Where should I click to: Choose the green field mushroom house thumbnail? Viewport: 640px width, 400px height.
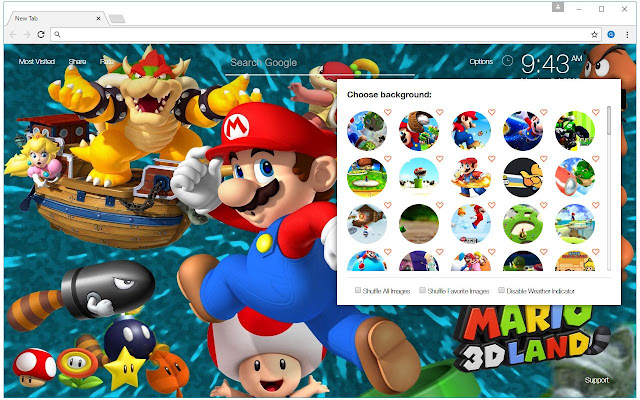367,178
